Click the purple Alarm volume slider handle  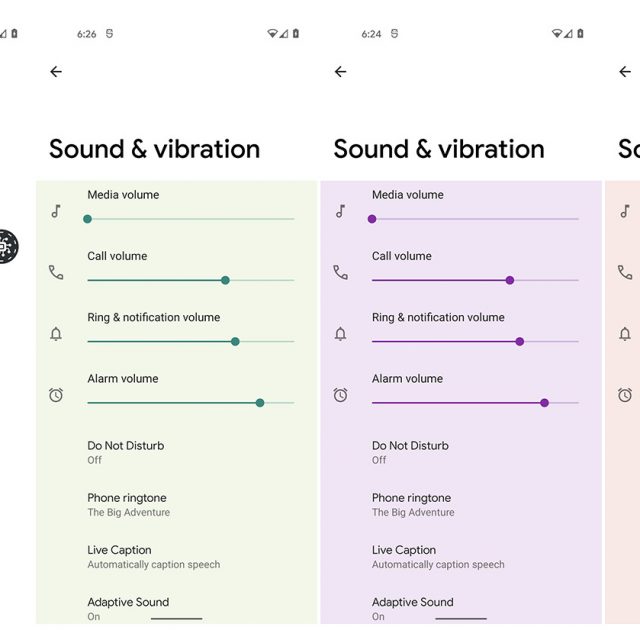point(544,403)
